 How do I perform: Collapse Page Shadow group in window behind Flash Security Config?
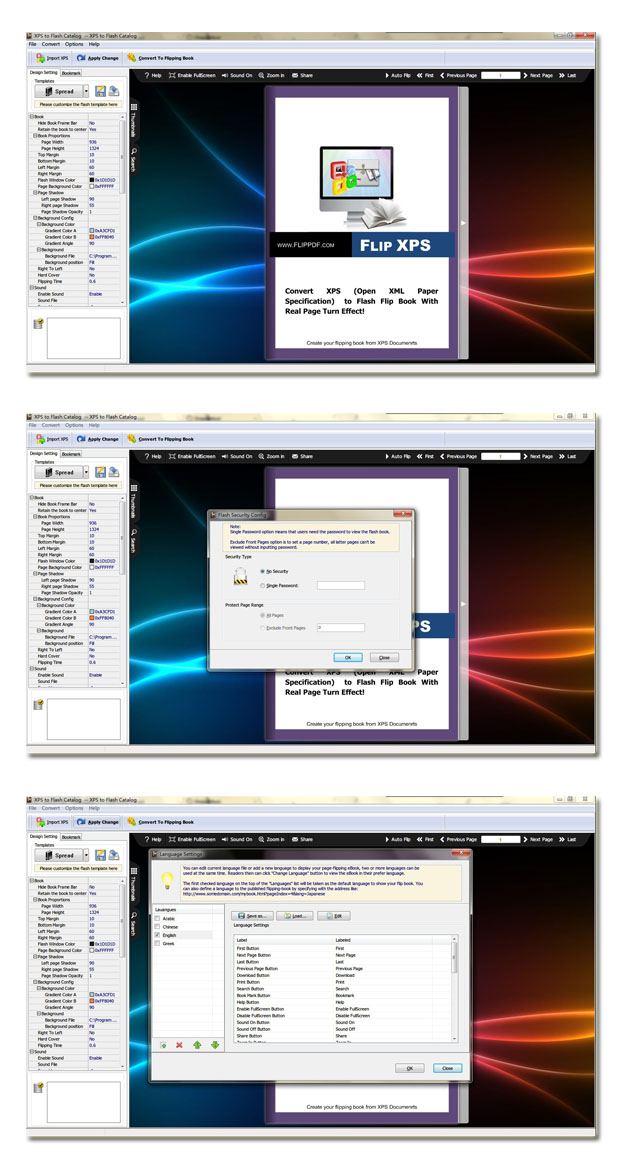point(35,573)
